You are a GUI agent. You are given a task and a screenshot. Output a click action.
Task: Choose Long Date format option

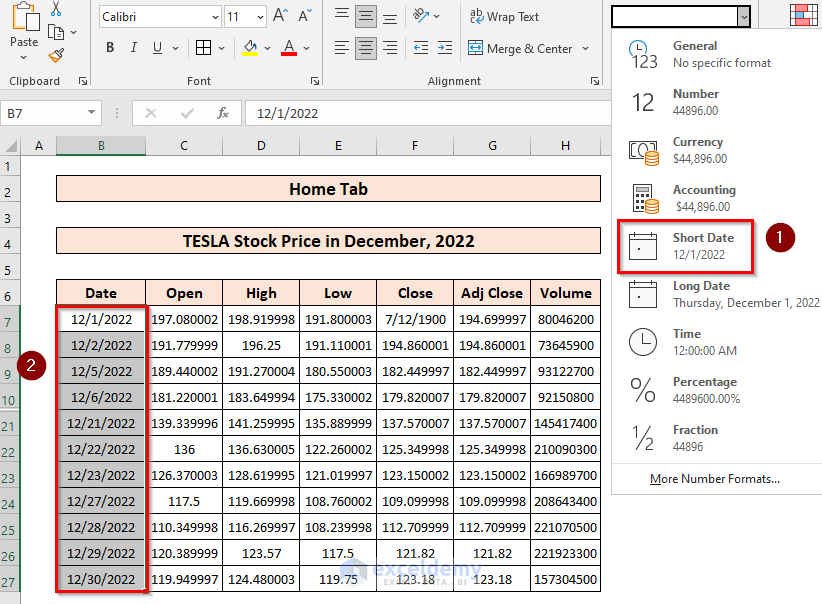[723, 295]
